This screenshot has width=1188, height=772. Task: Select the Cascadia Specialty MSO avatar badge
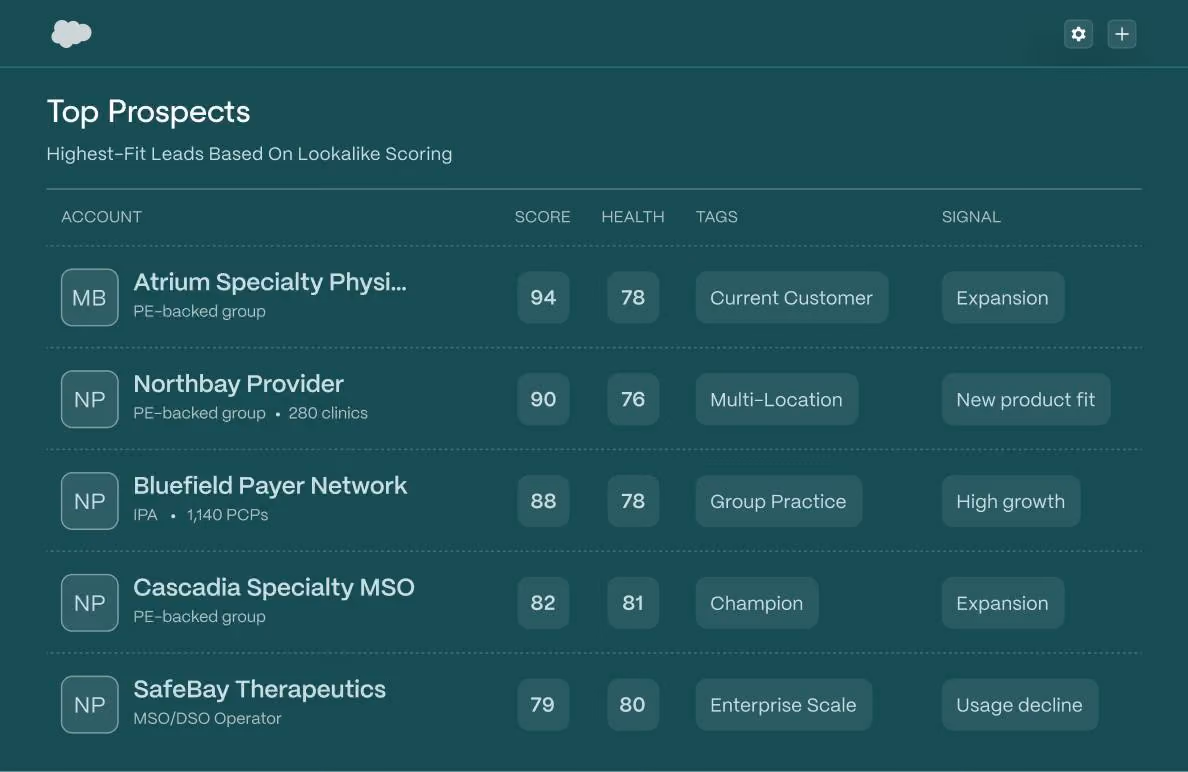coord(89,603)
